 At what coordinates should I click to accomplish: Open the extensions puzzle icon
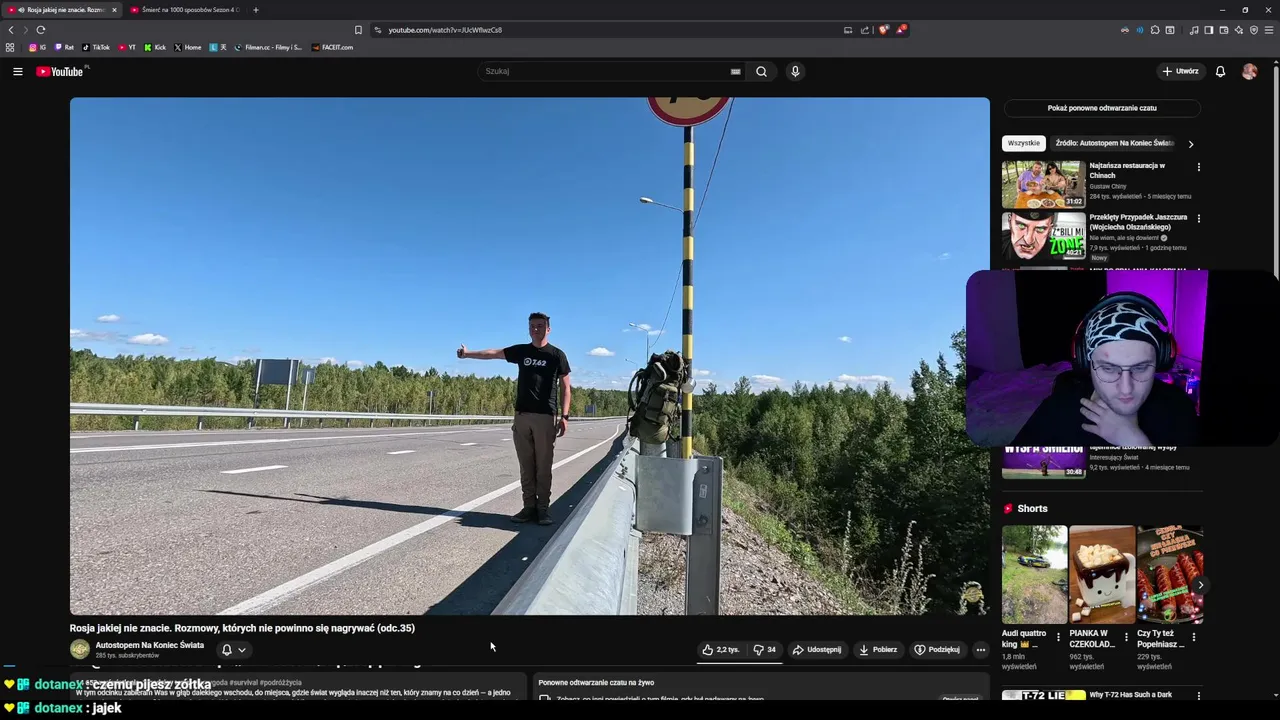(x=1155, y=30)
